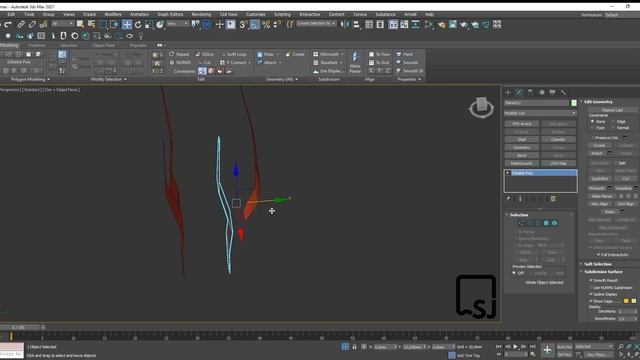Screen dimensions: 640x360
Task: Click the QuickSlice button
Action: [x=600, y=178]
